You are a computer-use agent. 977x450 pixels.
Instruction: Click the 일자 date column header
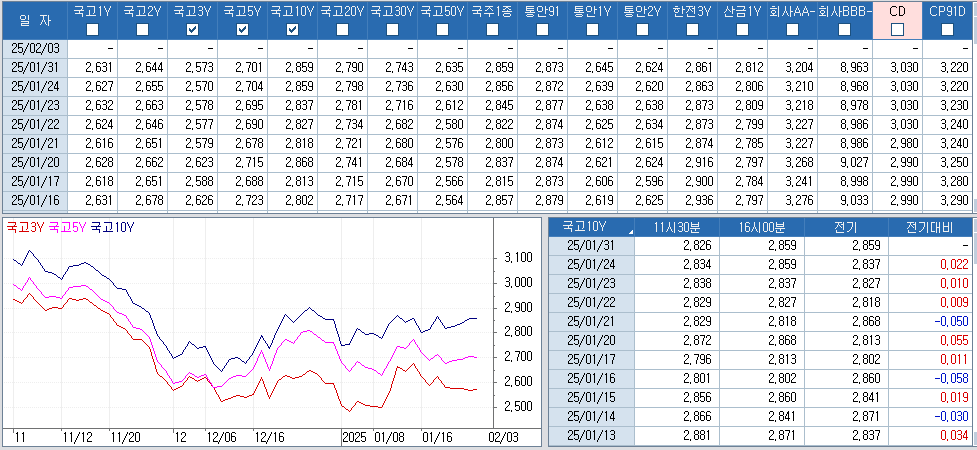[34, 20]
